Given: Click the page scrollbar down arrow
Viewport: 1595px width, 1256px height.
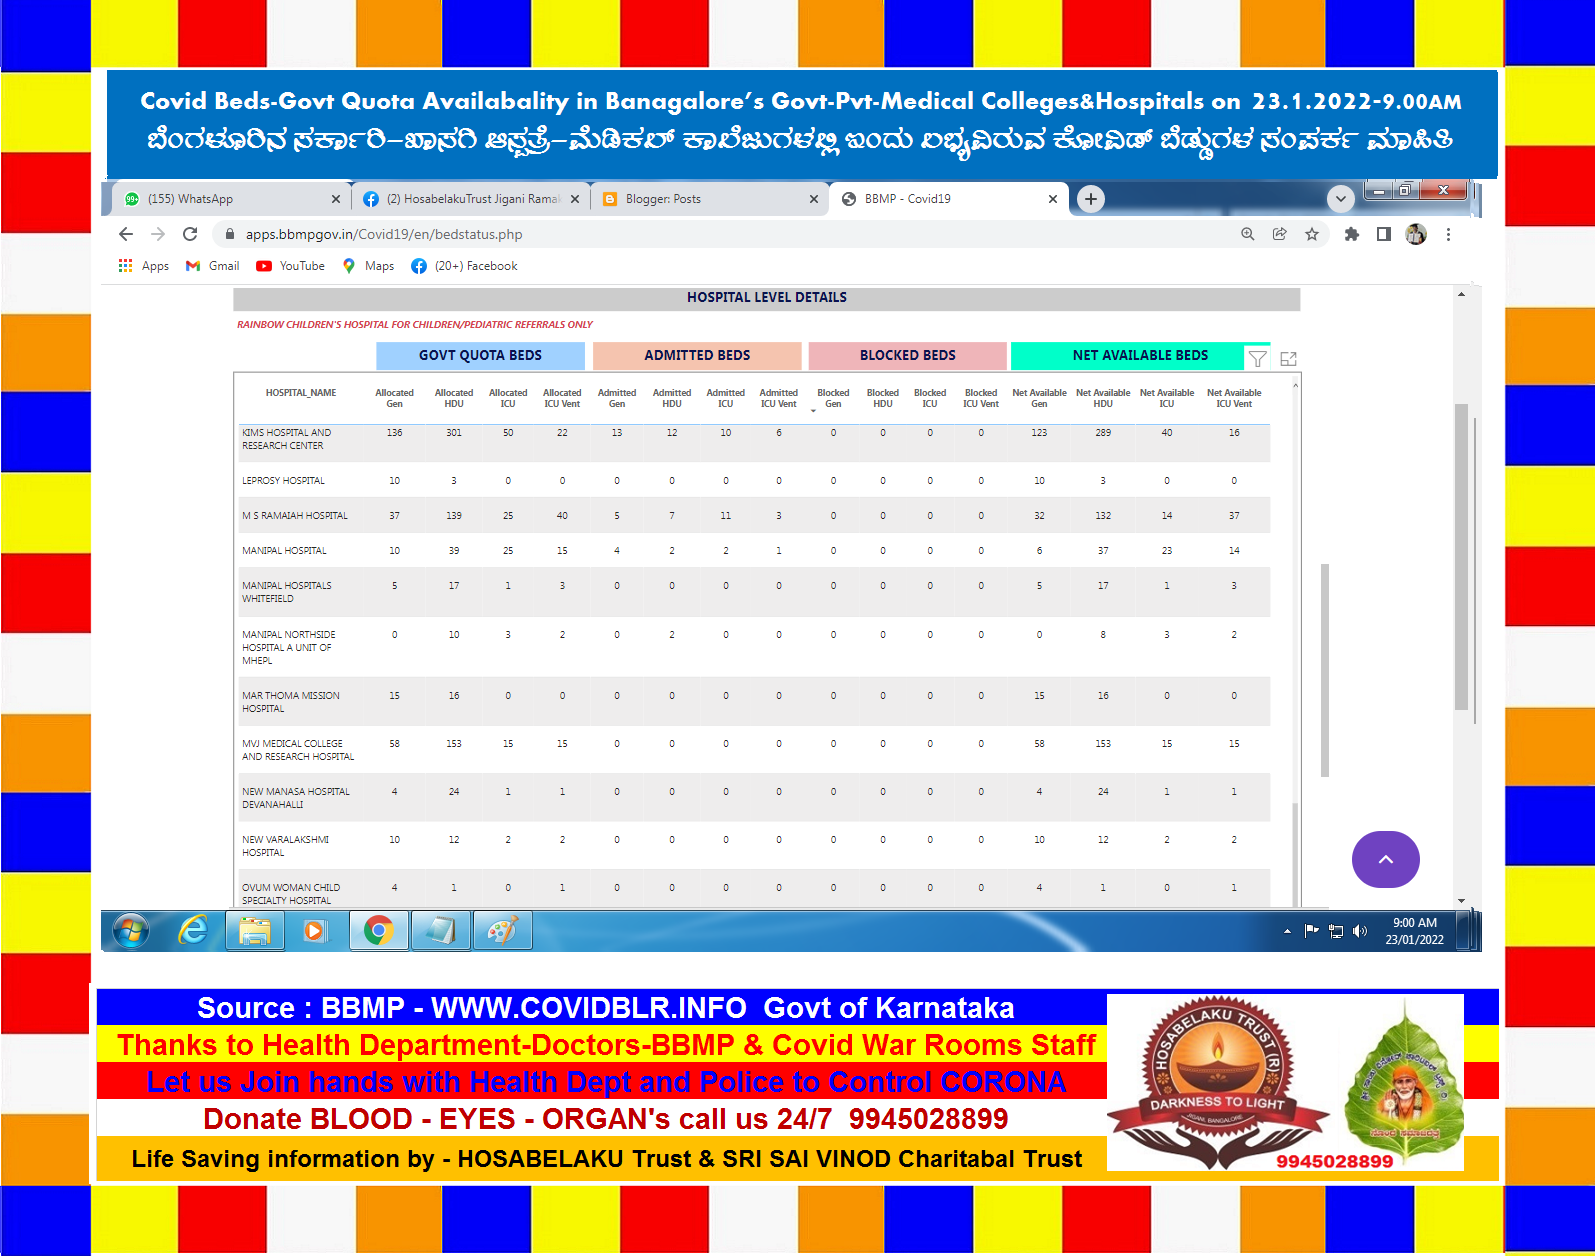Looking at the screenshot, I should tap(1461, 901).
